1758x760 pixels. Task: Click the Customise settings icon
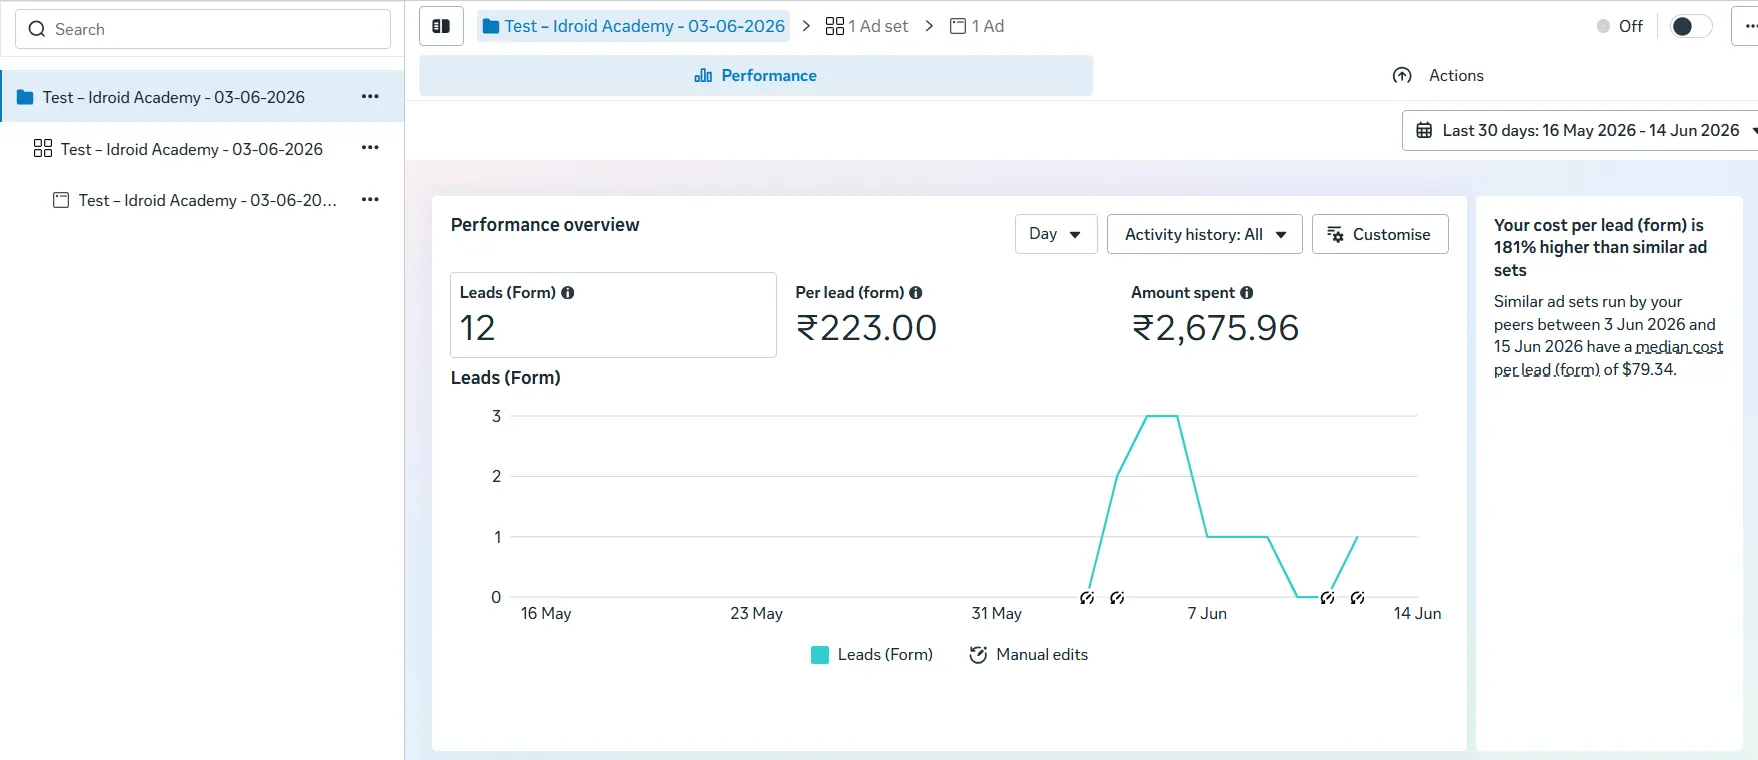click(x=1335, y=234)
